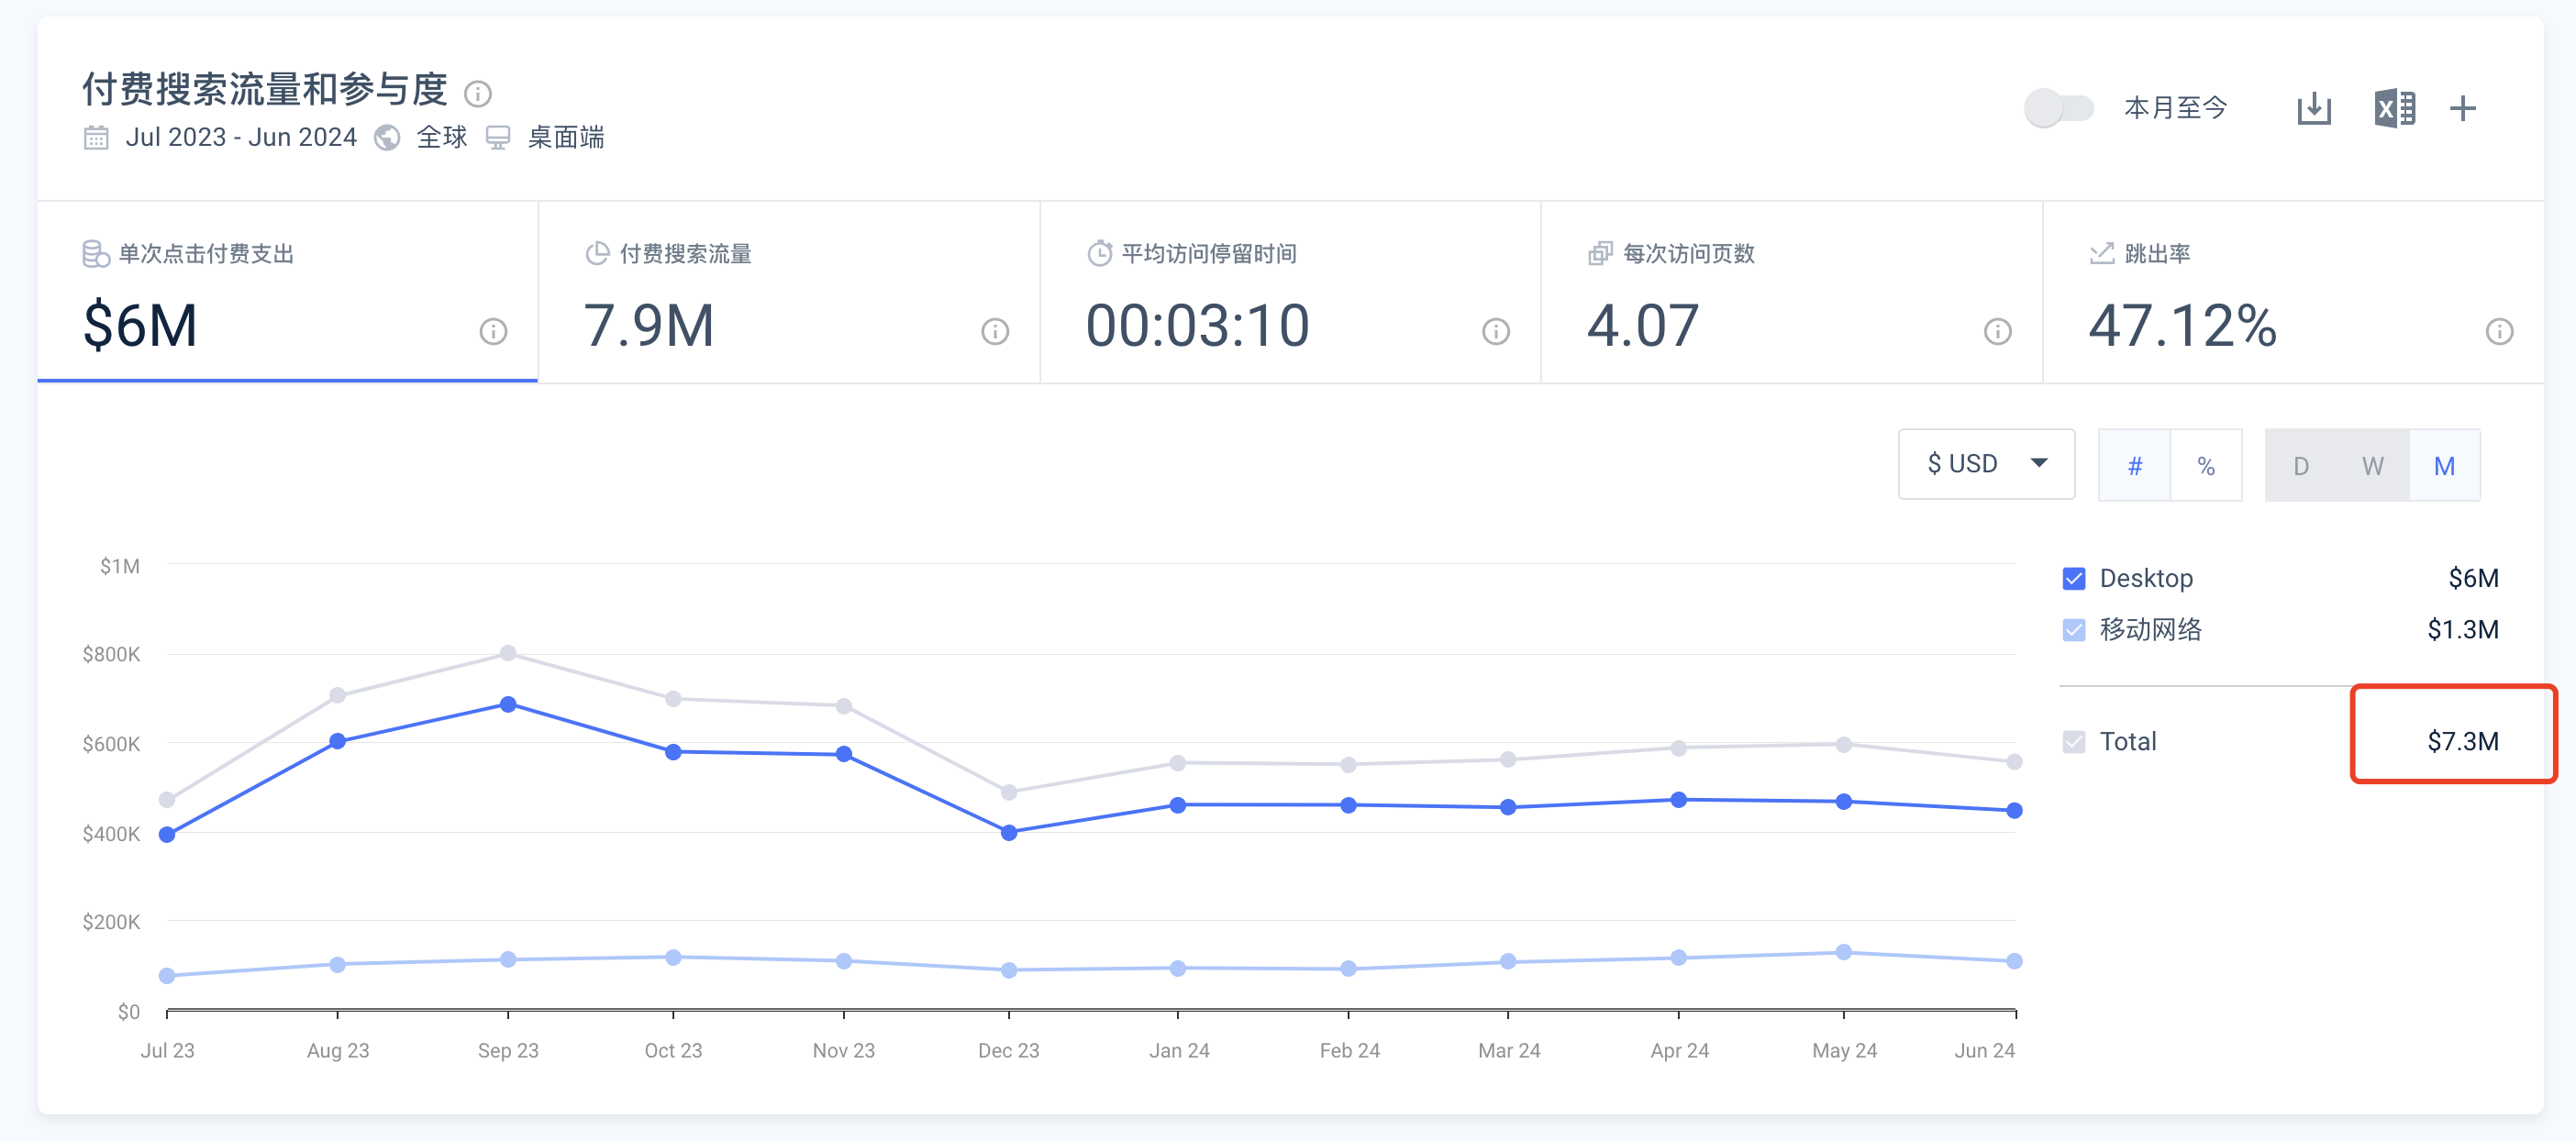Uncheck the 移动网络 series checkbox
The image size is (2576, 1141).
(x=2074, y=630)
